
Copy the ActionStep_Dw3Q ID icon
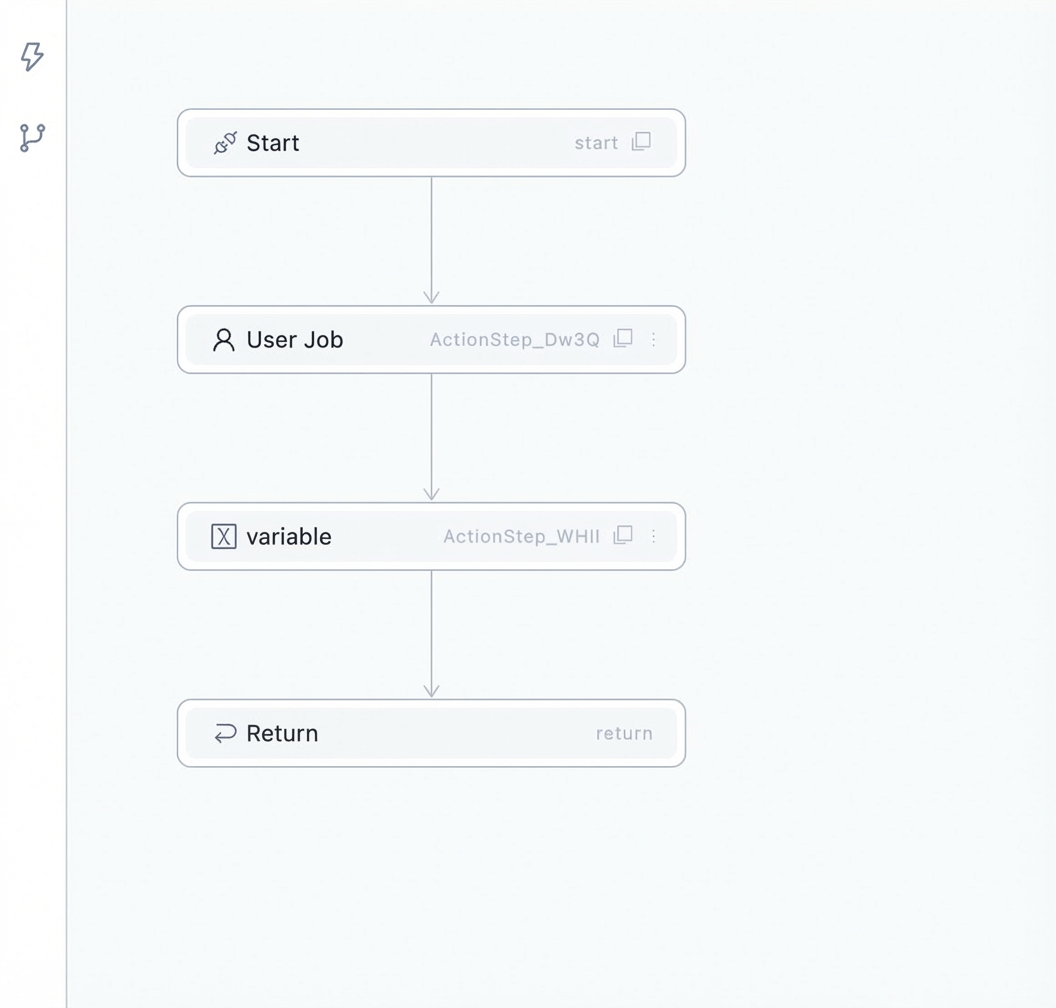[x=623, y=339]
